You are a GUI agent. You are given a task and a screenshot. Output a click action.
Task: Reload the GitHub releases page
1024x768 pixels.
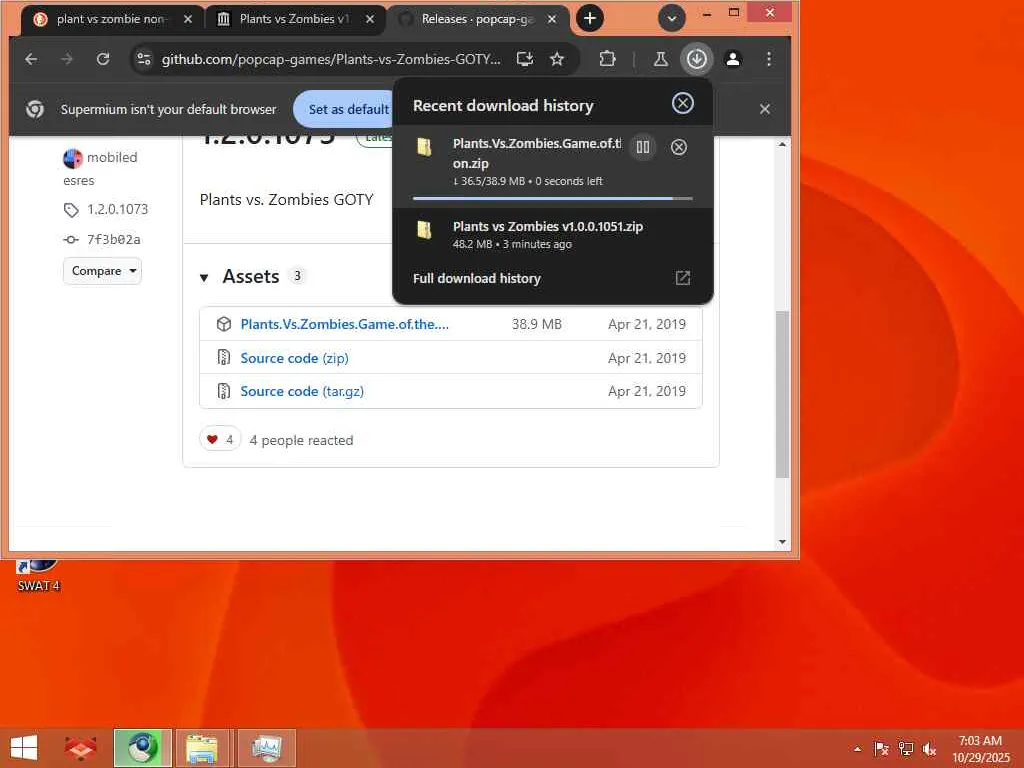pyautogui.click(x=103, y=59)
